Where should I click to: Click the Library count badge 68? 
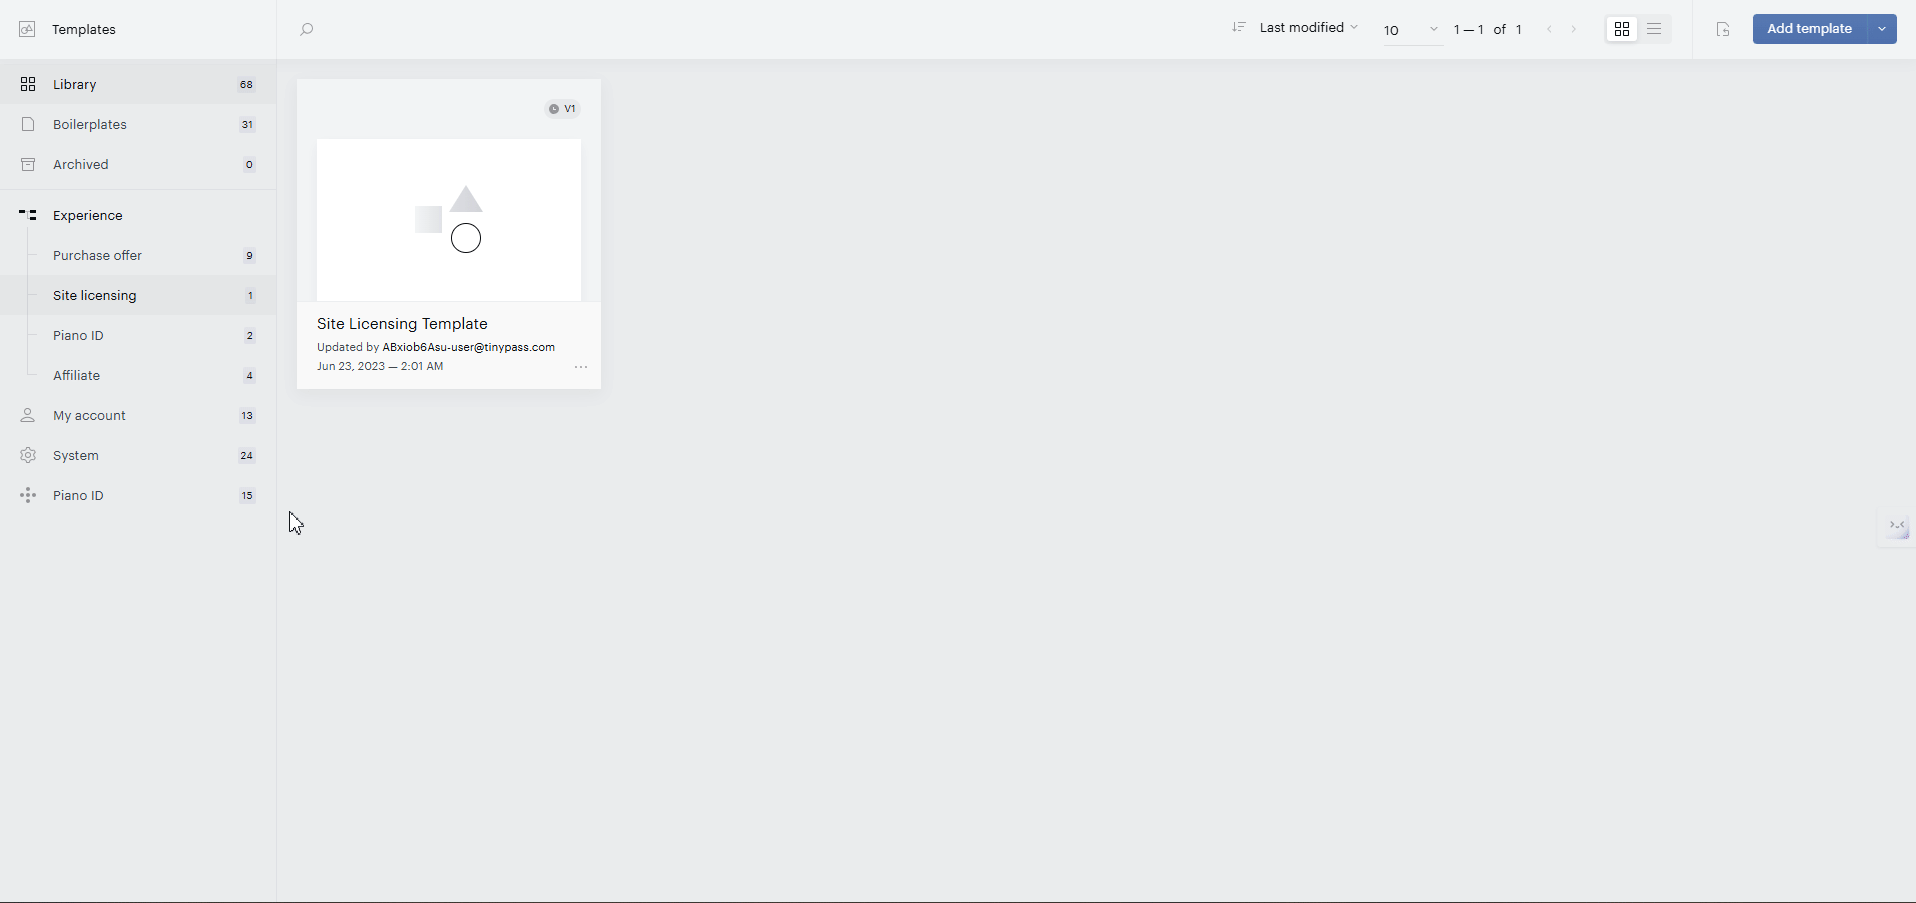pos(246,85)
